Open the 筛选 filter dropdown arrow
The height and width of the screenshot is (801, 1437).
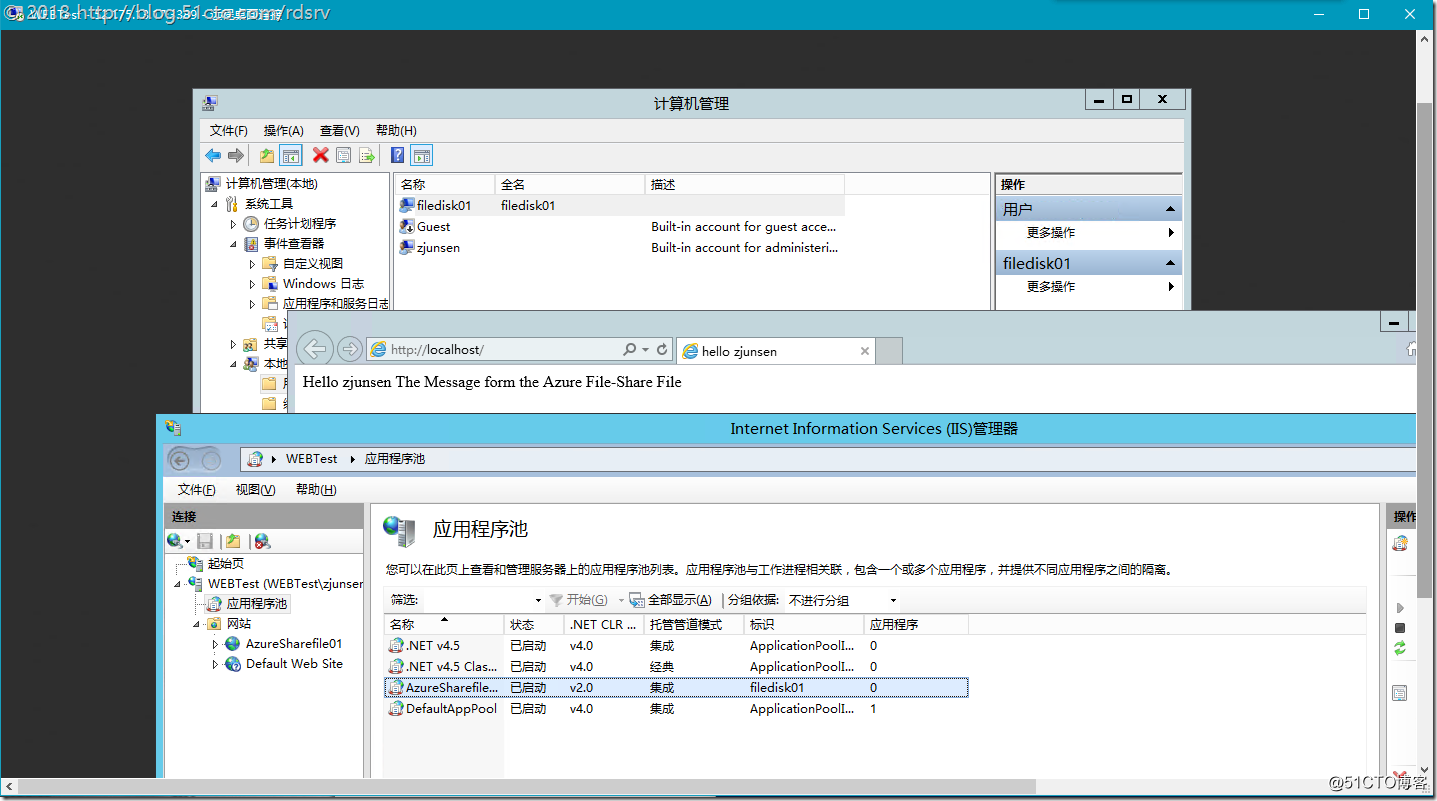pos(538,600)
